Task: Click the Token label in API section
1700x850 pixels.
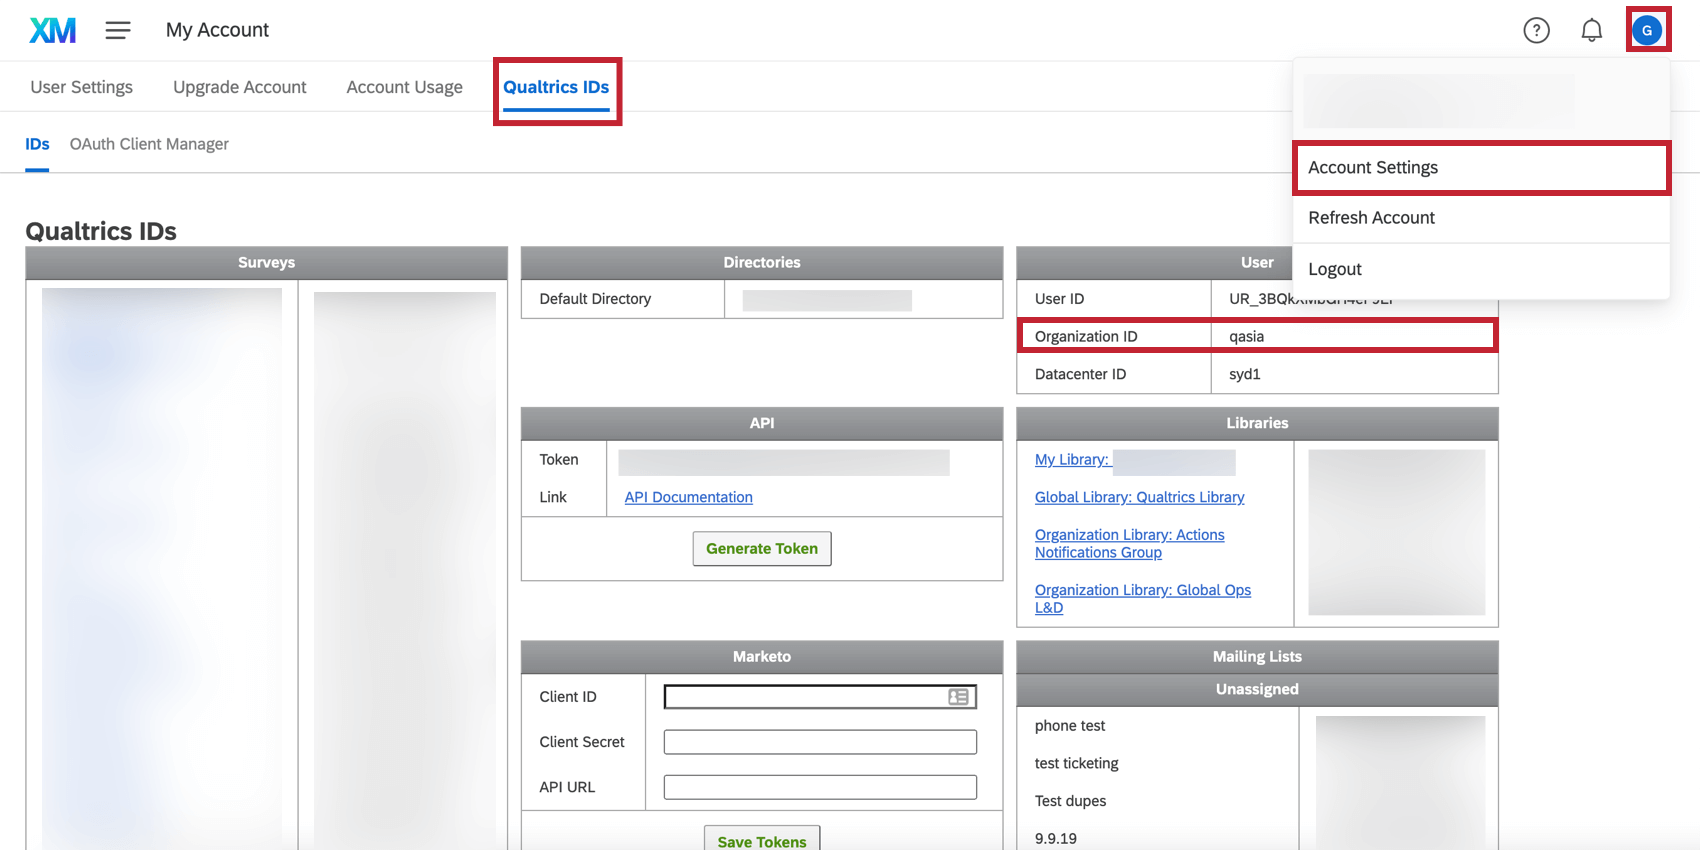Action: click(x=559, y=459)
